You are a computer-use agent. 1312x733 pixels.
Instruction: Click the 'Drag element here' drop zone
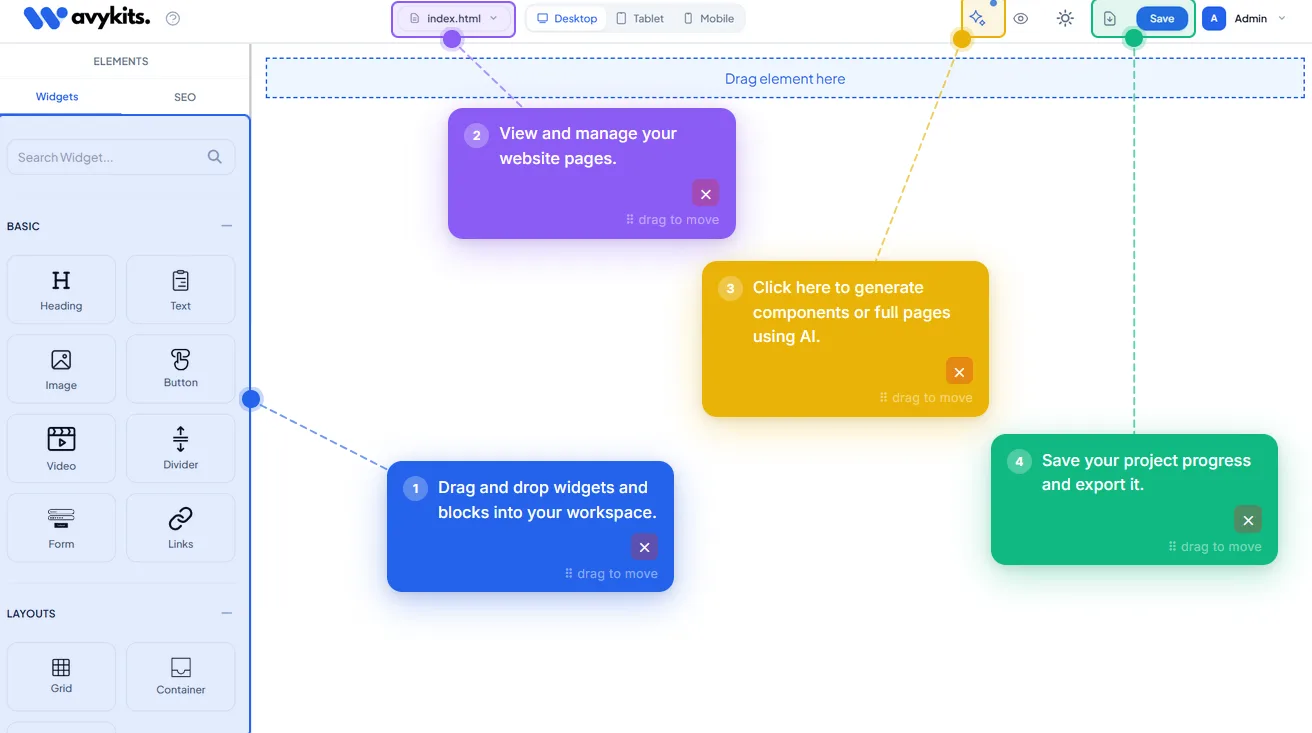tap(785, 78)
